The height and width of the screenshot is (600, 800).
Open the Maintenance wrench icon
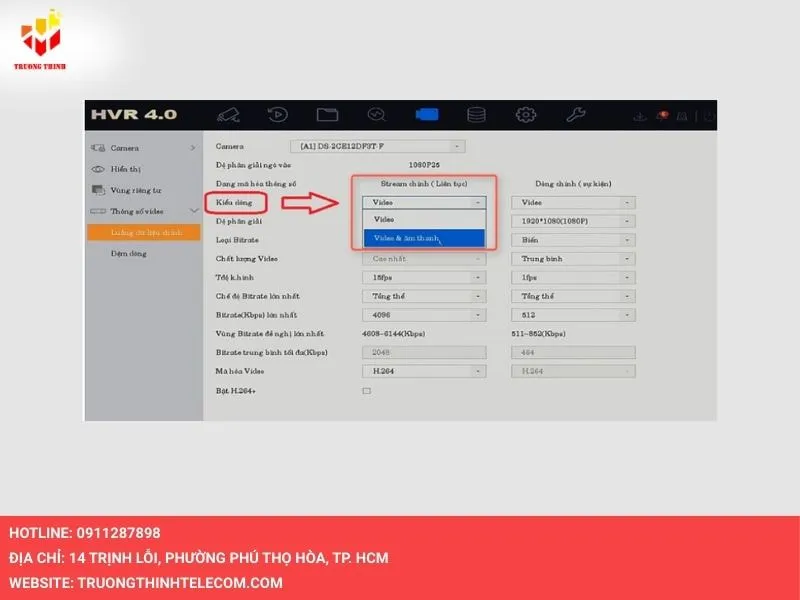click(576, 114)
